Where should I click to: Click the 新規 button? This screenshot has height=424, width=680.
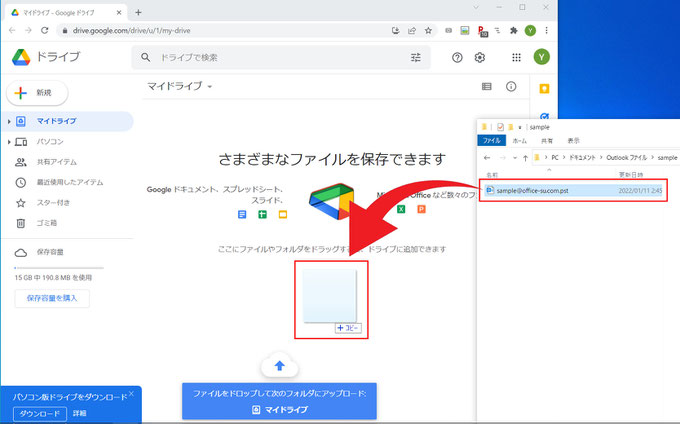pos(37,93)
